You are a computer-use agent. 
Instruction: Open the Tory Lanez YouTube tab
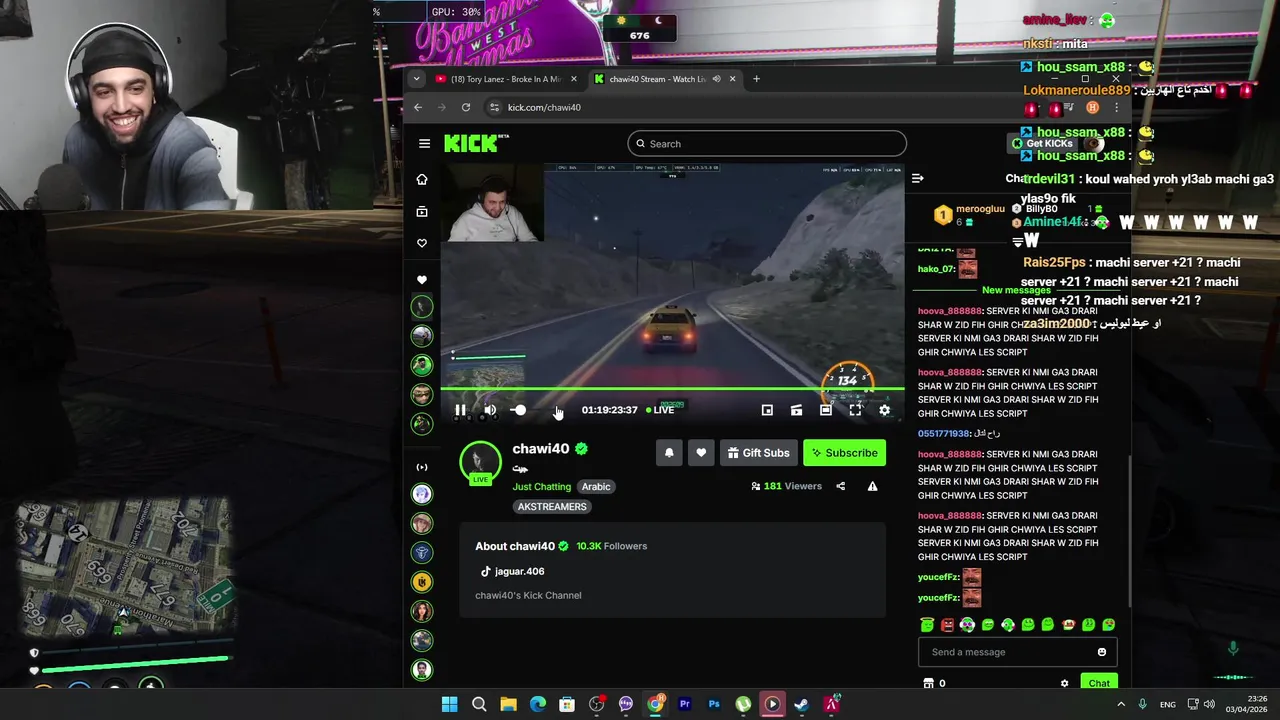click(506, 79)
